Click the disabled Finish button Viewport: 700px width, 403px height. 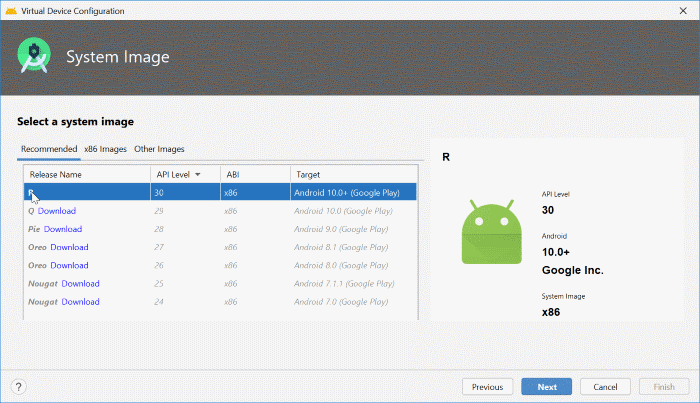point(664,387)
